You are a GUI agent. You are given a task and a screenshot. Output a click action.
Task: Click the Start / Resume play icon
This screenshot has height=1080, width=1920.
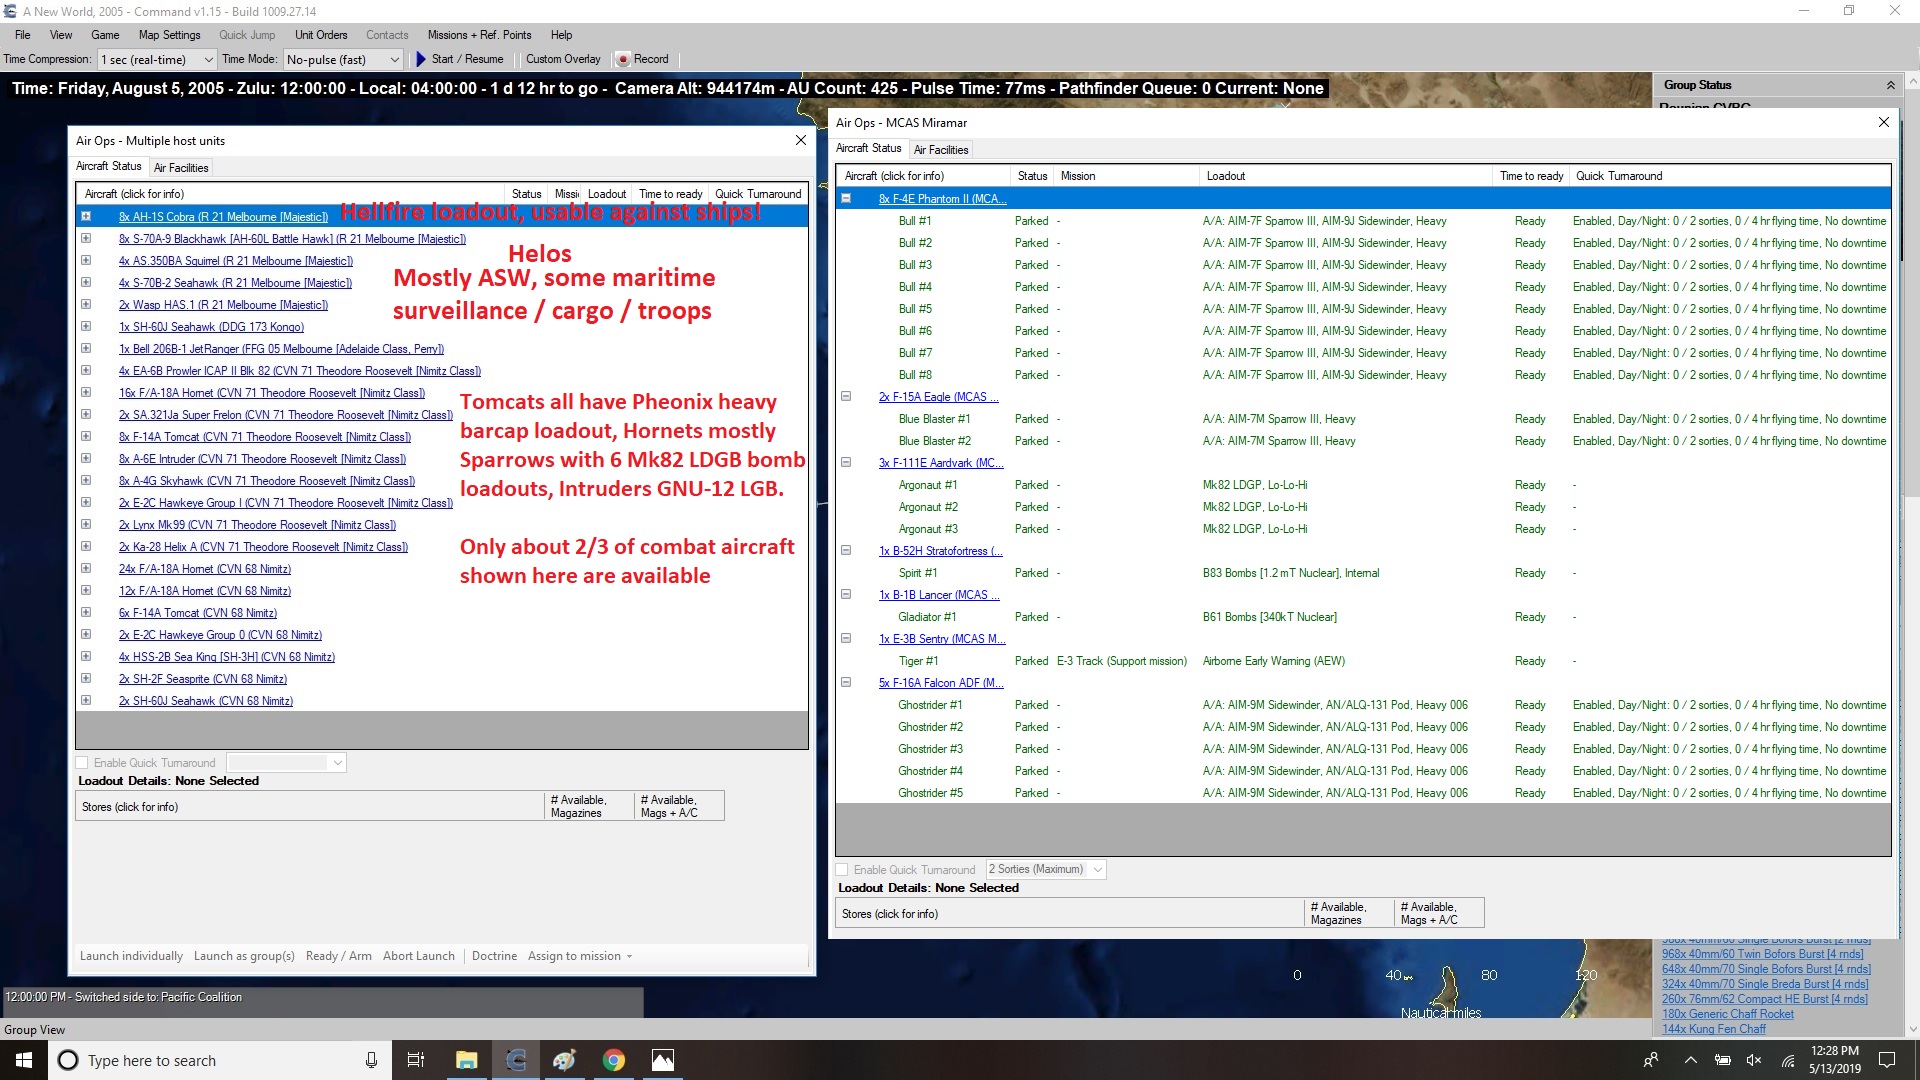point(421,59)
